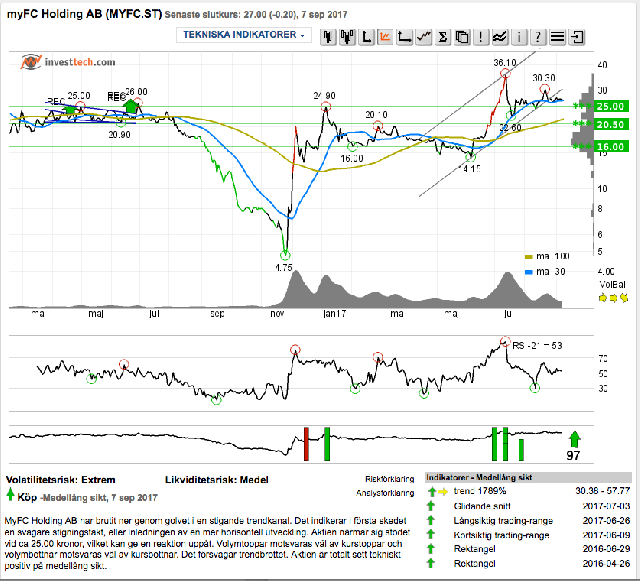Click the sigma summation icon
The image size is (640, 581).
tap(442, 37)
